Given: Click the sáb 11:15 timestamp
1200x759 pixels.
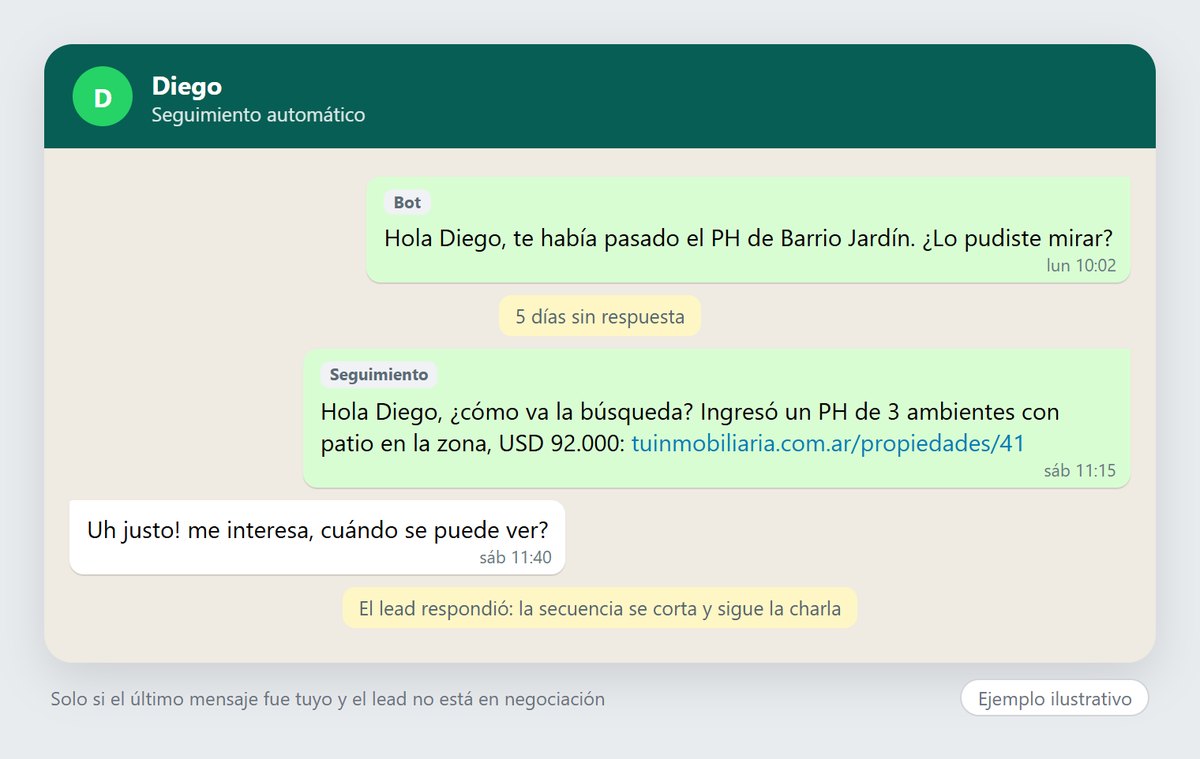Looking at the screenshot, I should coord(1080,471).
